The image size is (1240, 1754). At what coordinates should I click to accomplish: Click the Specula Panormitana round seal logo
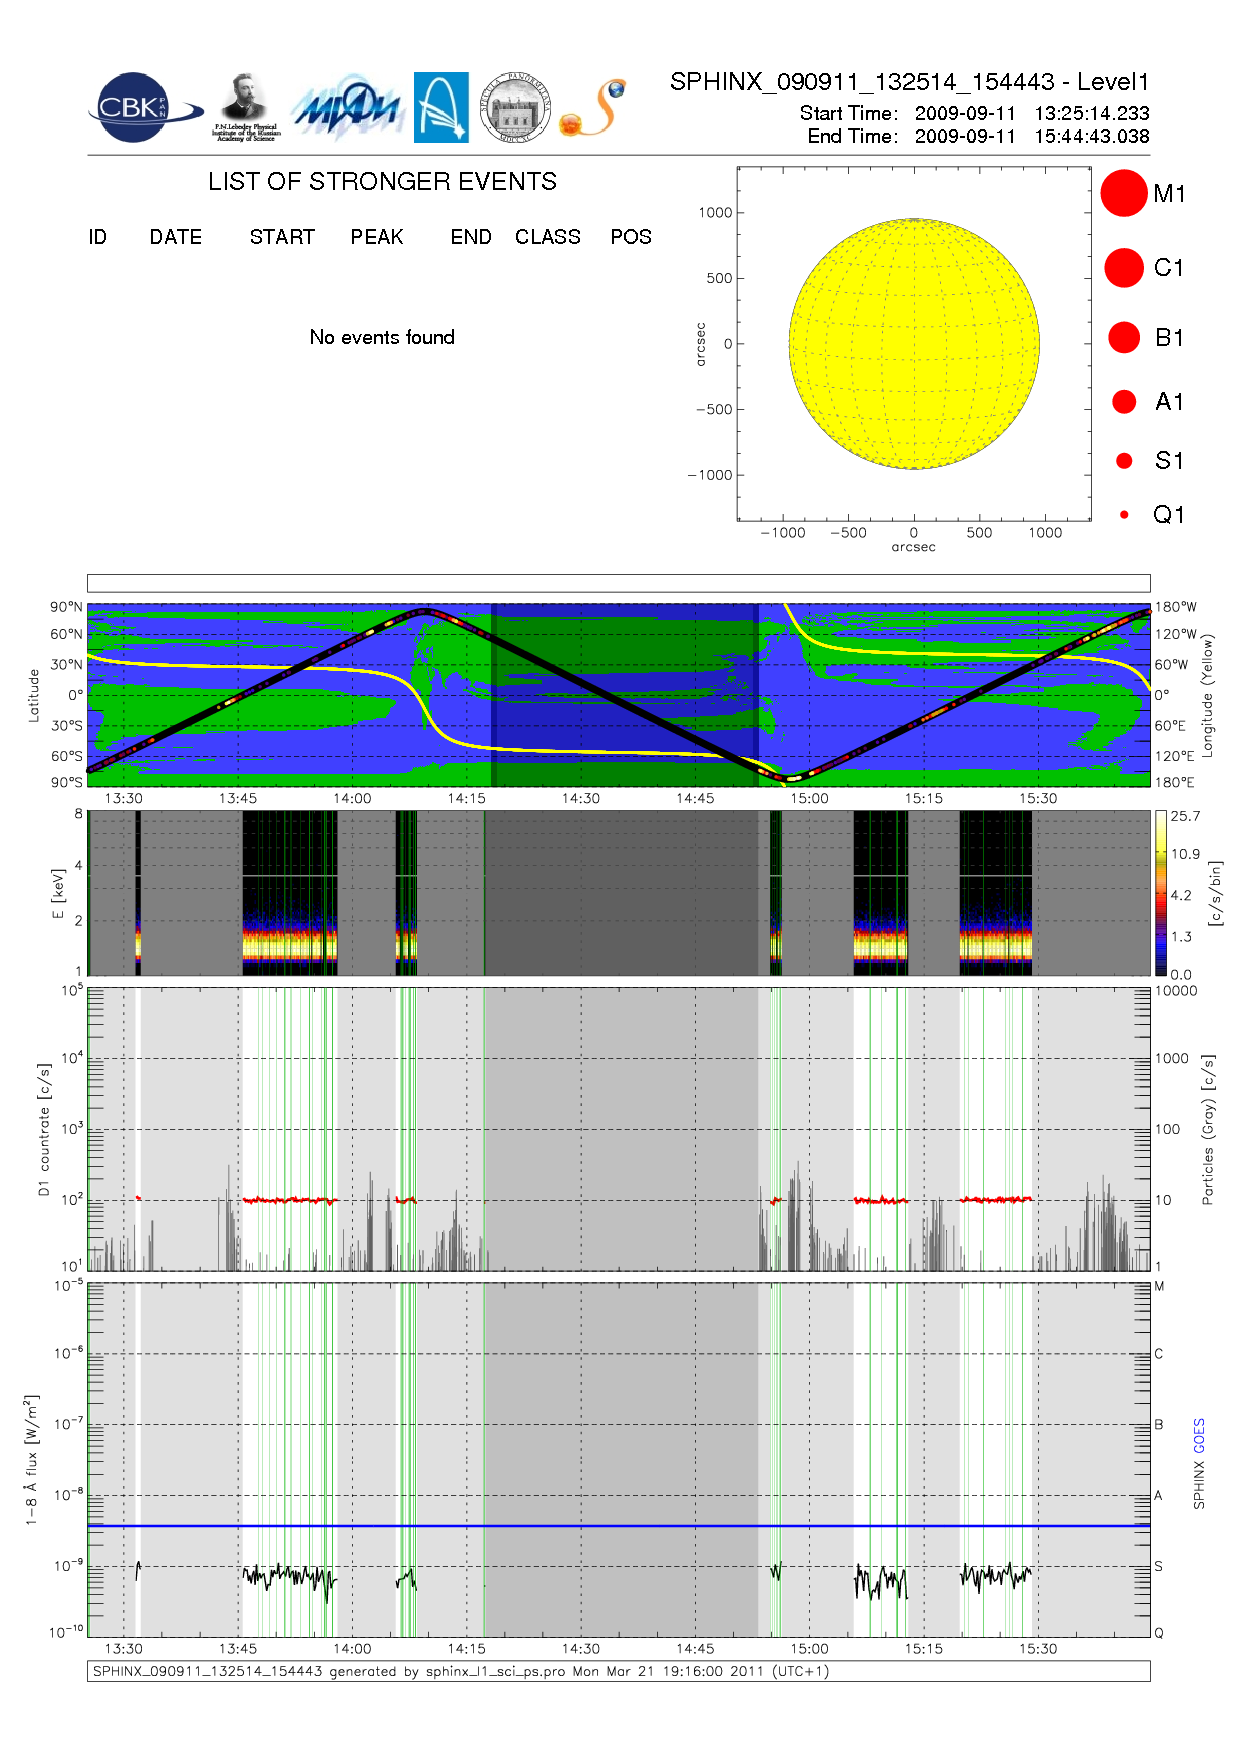pos(515,108)
